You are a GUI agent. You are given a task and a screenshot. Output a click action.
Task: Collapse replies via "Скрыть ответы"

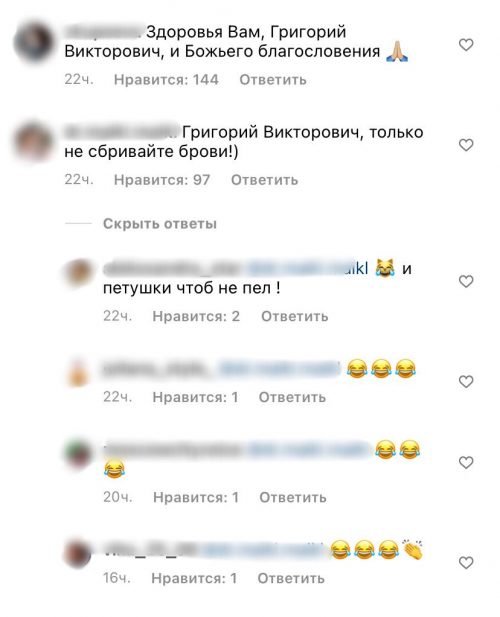[x=160, y=224]
